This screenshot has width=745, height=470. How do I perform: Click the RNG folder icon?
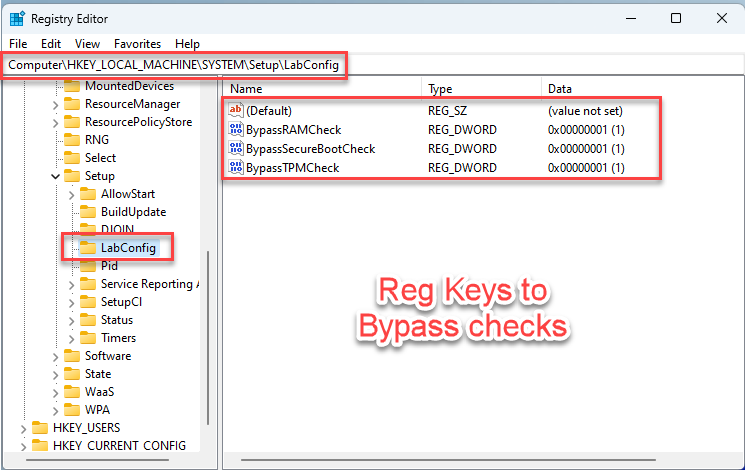(72, 140)
